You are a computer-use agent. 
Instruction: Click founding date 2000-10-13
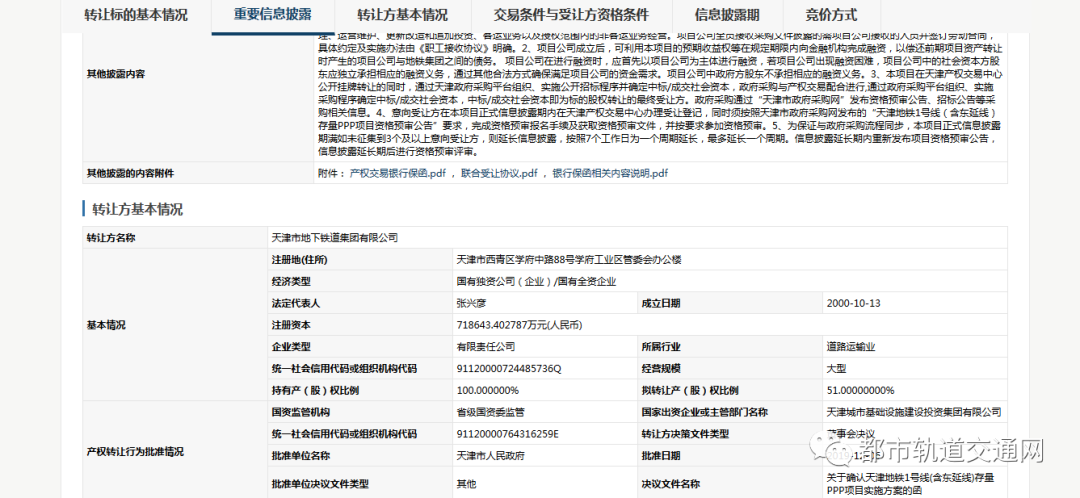853,304
